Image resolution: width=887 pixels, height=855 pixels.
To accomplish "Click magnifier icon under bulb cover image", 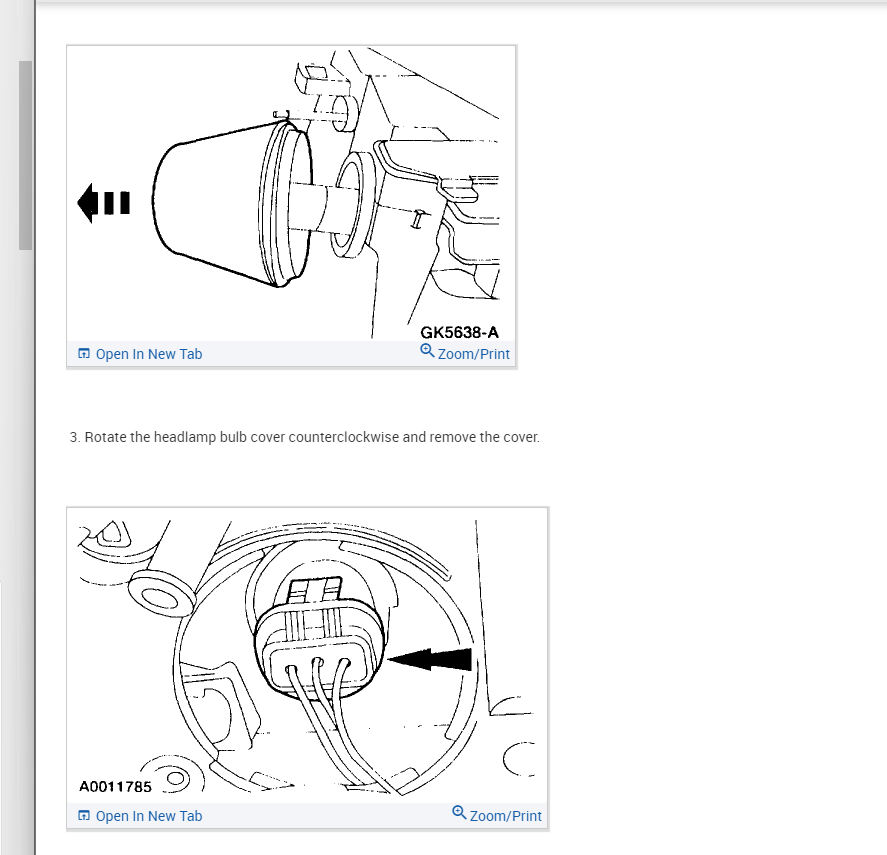I will tap(427, 351).
